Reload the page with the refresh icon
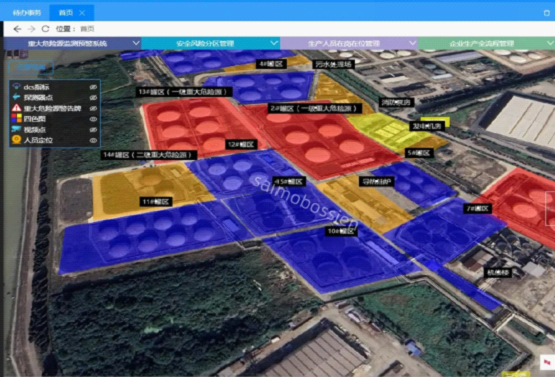Viewport: 555px width, 377px height. point(45,29)
